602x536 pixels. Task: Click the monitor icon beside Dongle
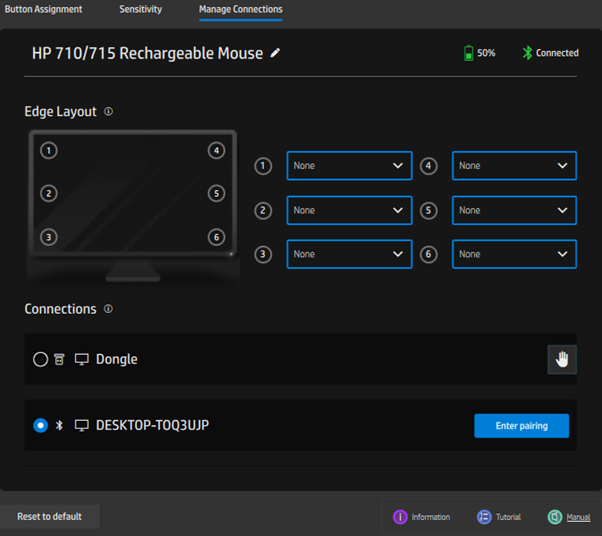[x=81, y=359]
